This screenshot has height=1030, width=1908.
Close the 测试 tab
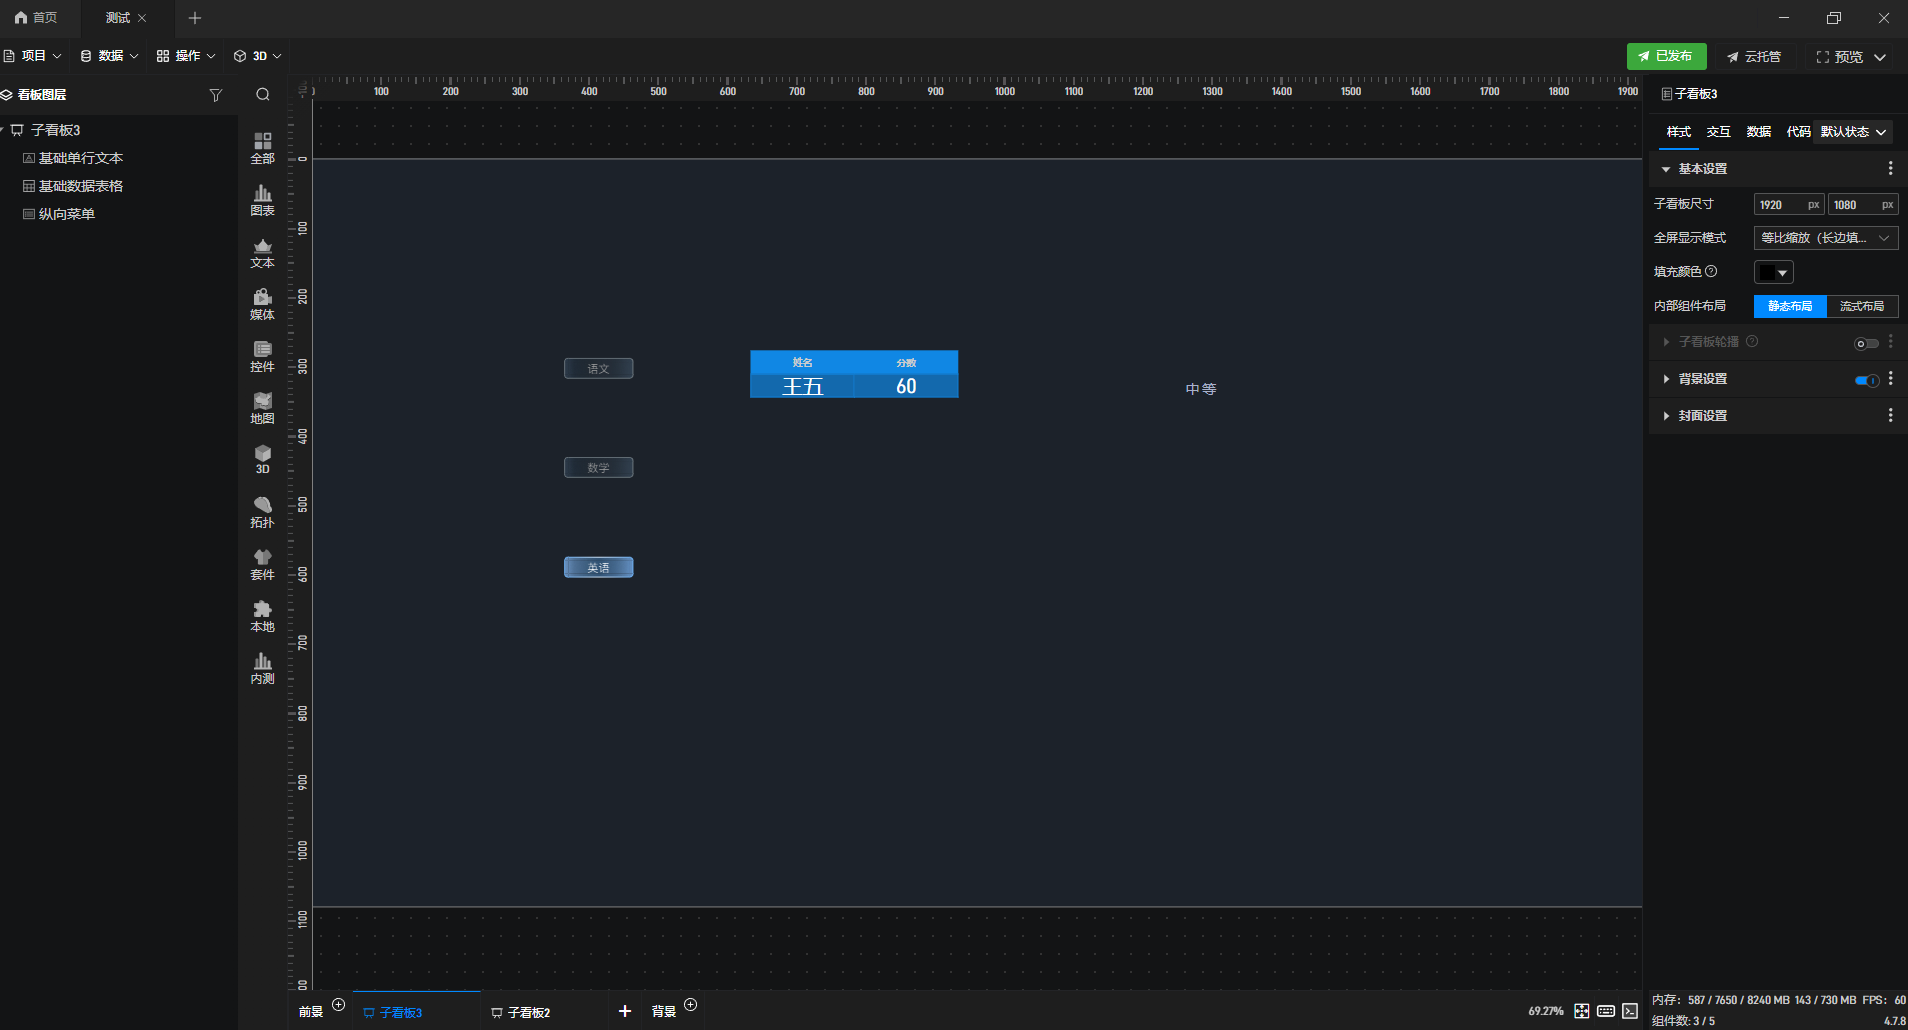(142, 18)
